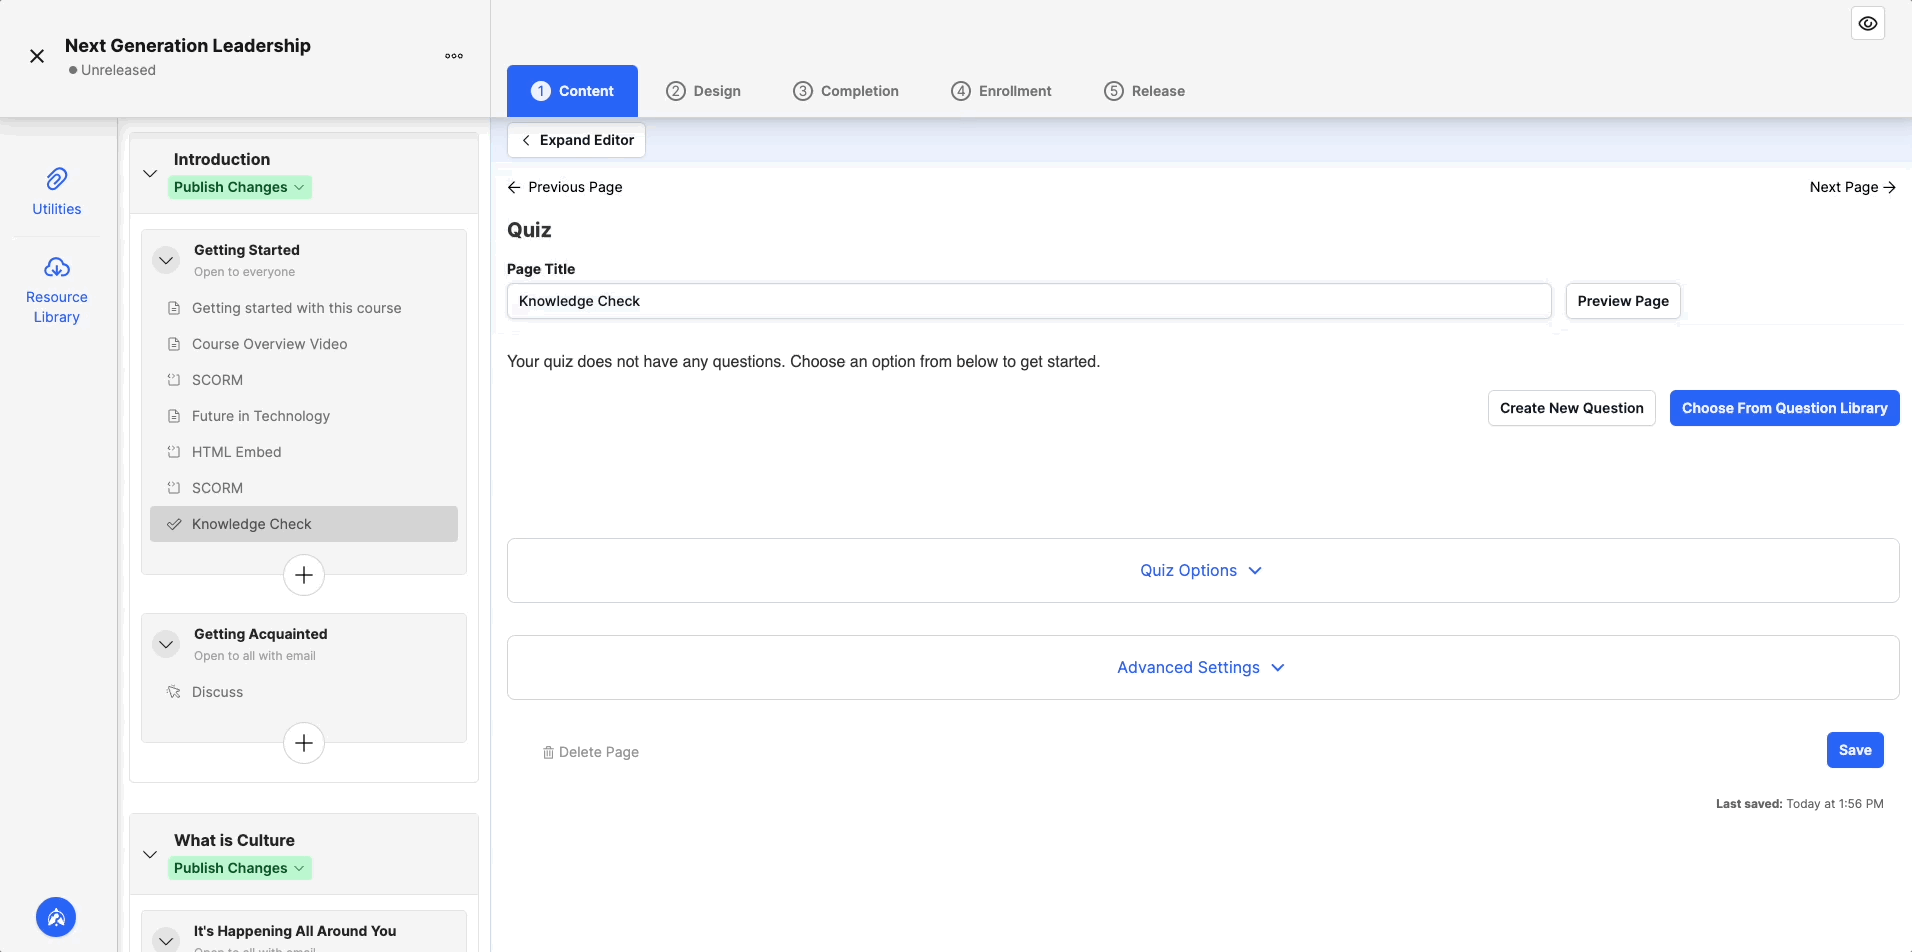Expand the Advanced Settings panel
This screenshot has width=1912, height=952.
coord(1200,667)
